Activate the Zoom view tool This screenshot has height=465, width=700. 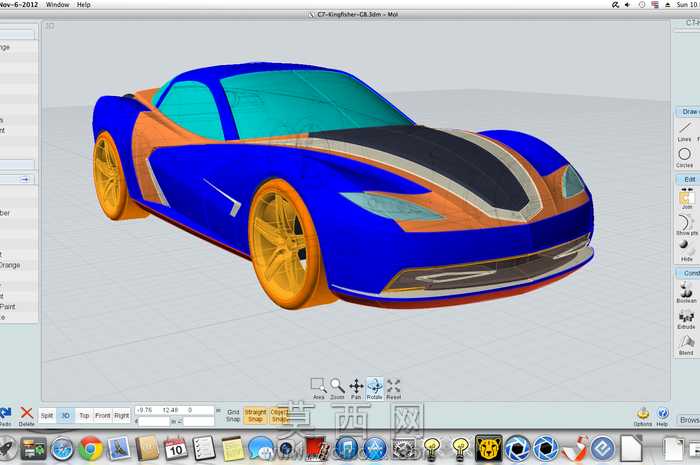tap(338, 388)
